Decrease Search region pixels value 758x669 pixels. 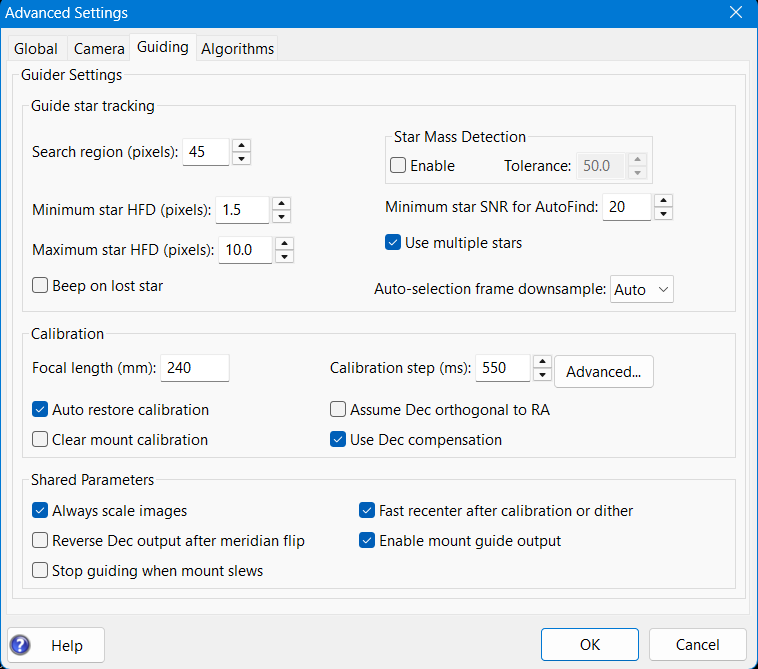241,159
